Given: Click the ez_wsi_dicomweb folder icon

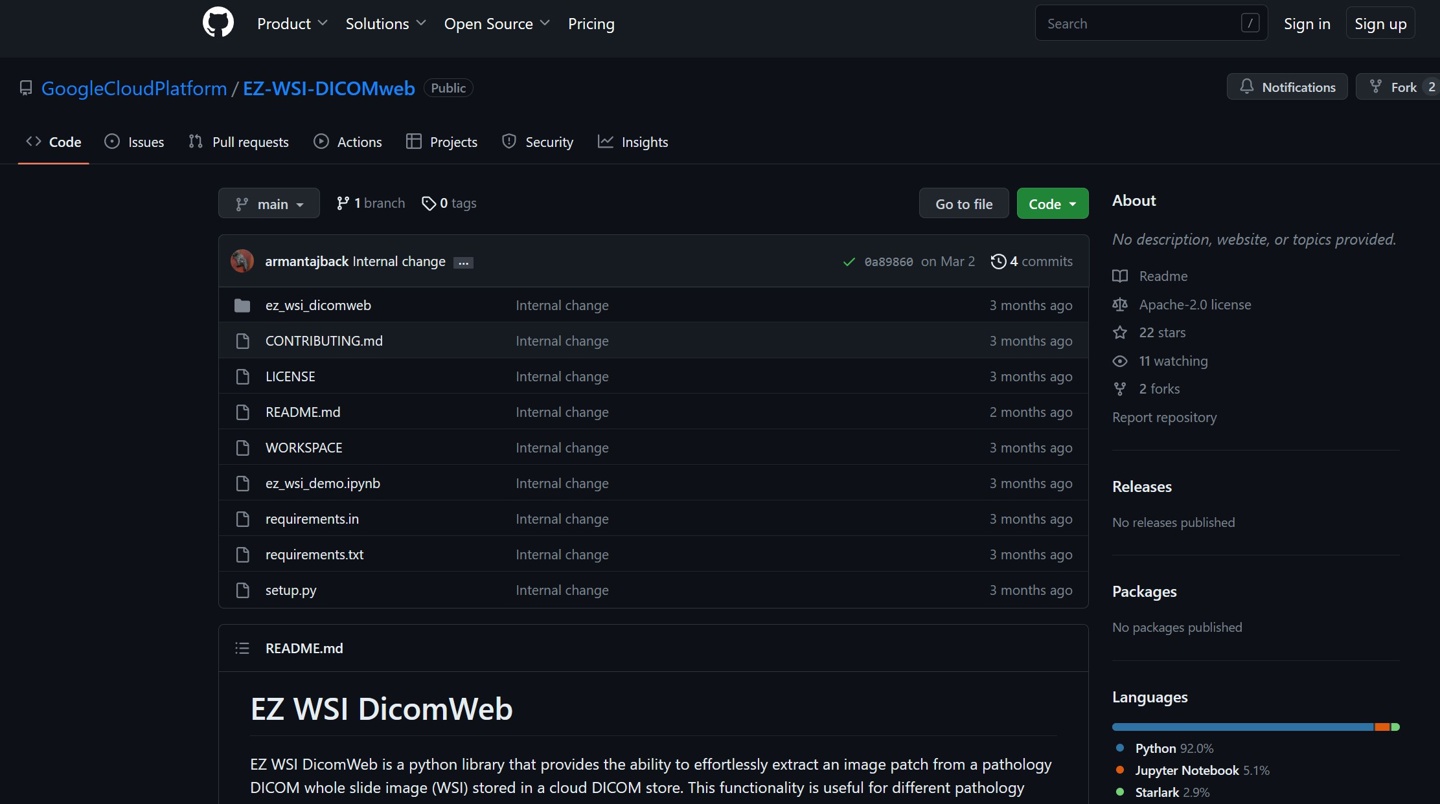Looking at the screenshot, I should point(242,305).
